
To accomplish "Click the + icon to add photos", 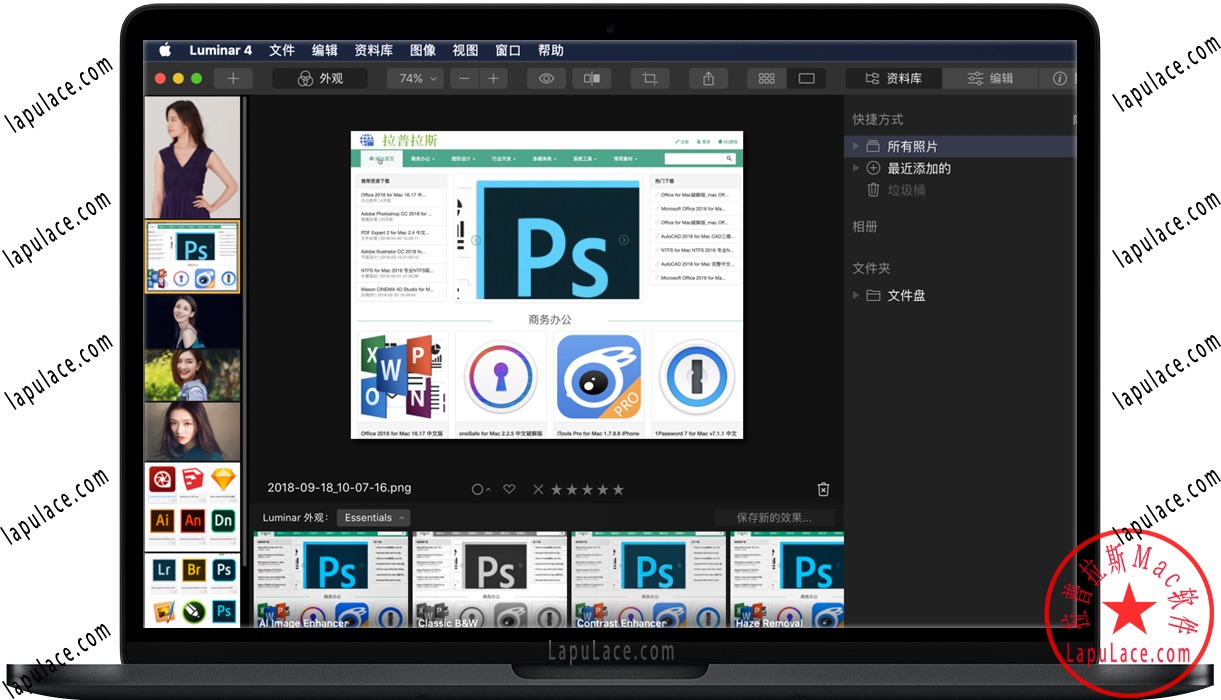I will point(232,77).
